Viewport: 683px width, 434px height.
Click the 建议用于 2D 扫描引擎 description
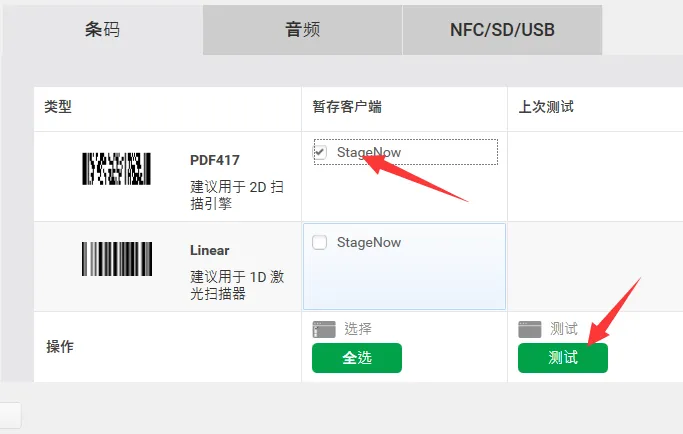coord(237,194)
